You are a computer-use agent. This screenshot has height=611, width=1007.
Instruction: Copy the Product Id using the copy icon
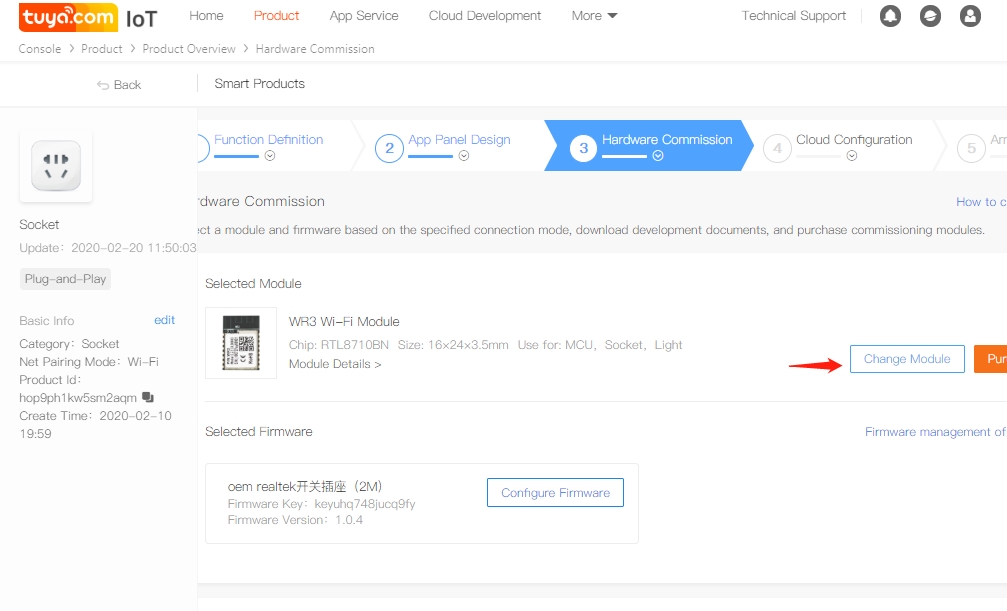[x=148, y=397]
